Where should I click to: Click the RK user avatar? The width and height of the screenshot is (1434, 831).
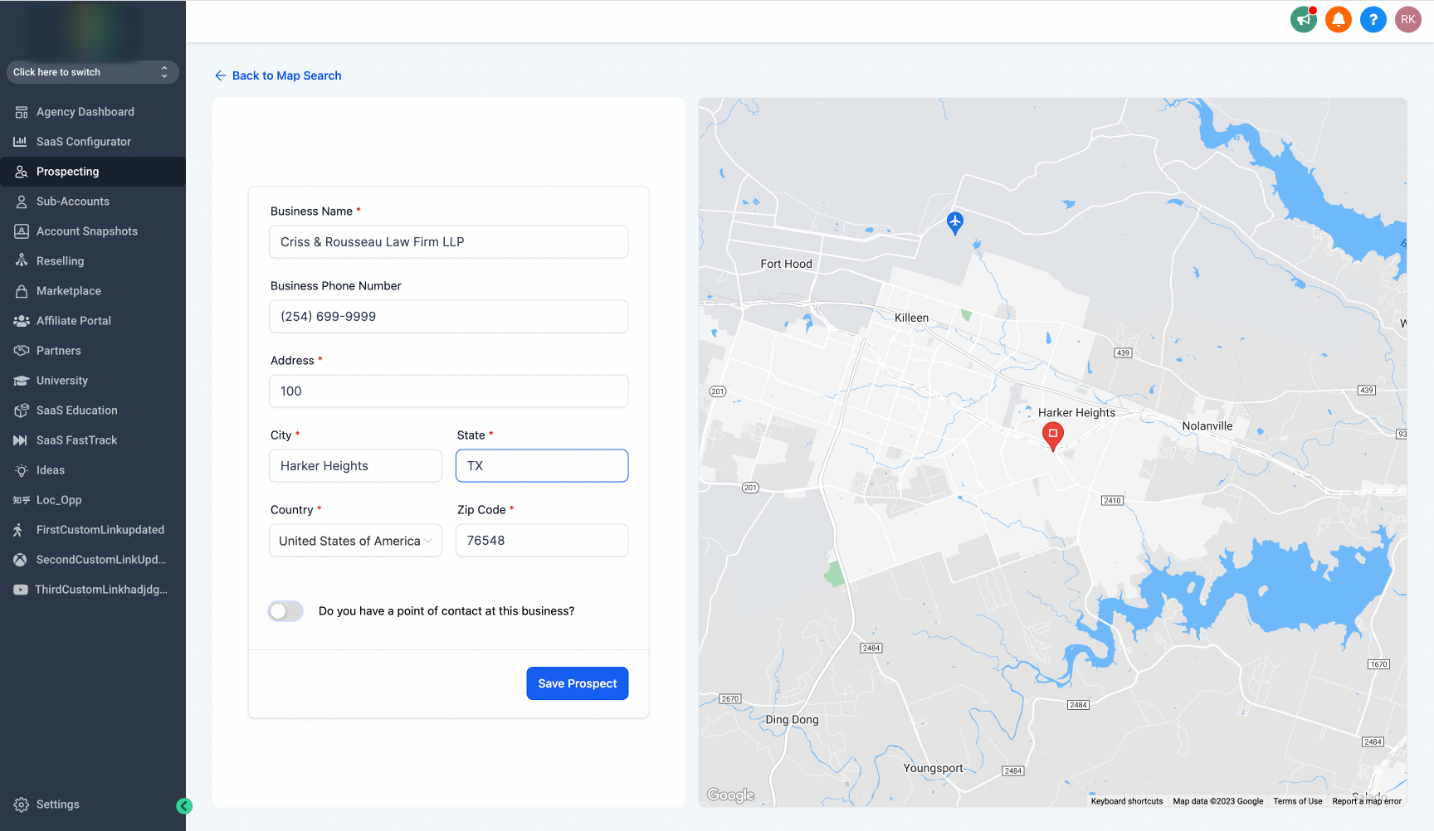[1408, 19]
